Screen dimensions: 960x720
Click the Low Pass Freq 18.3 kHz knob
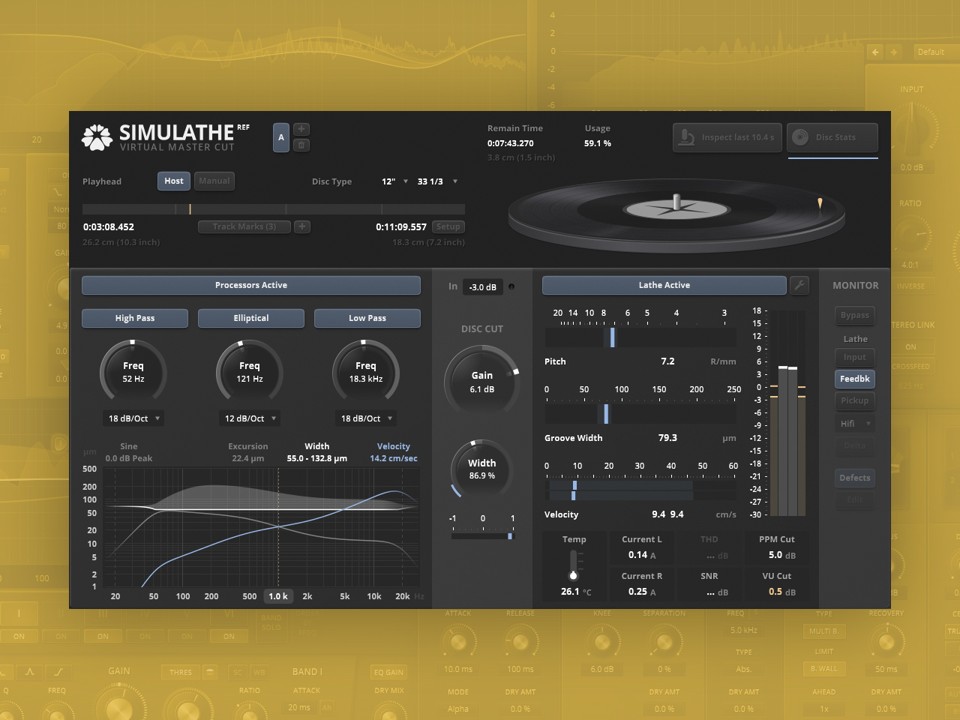366,372
